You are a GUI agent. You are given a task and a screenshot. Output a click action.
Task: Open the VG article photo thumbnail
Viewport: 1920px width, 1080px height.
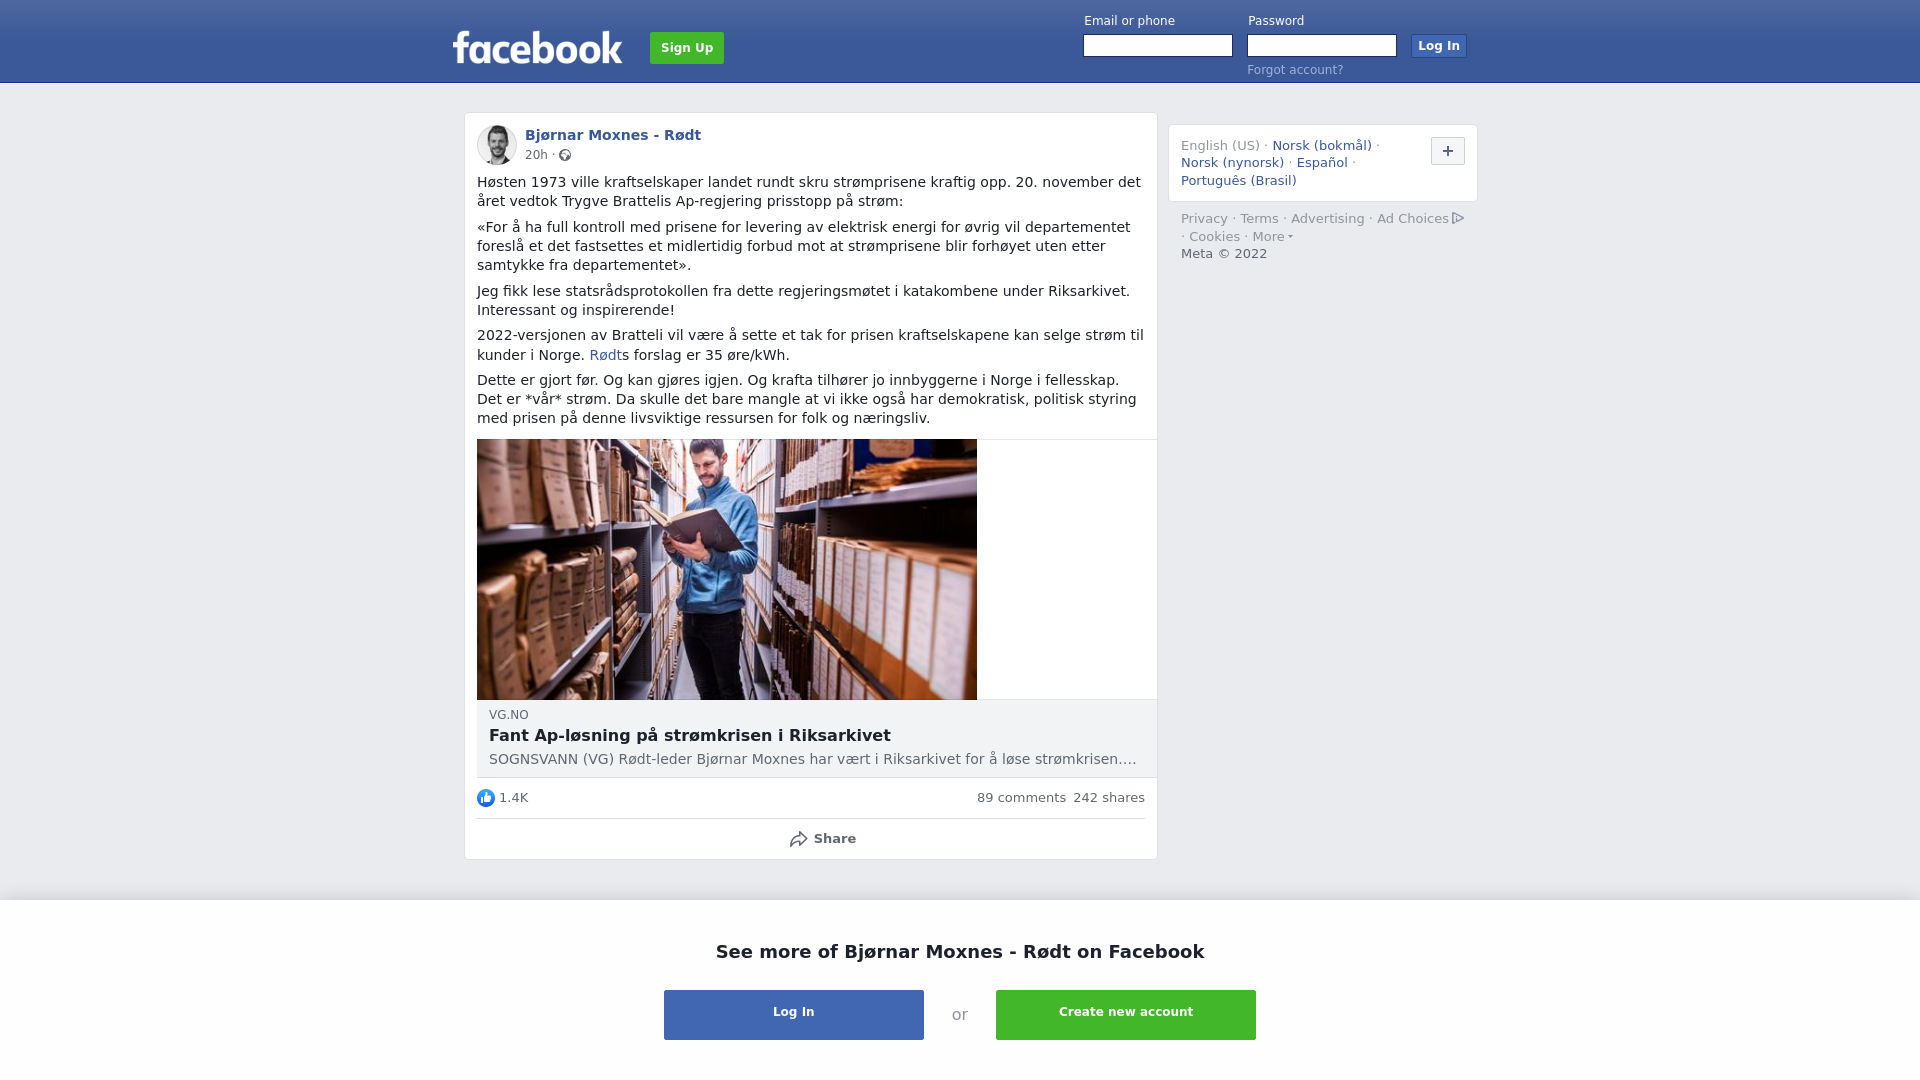(x=727, y=569)
